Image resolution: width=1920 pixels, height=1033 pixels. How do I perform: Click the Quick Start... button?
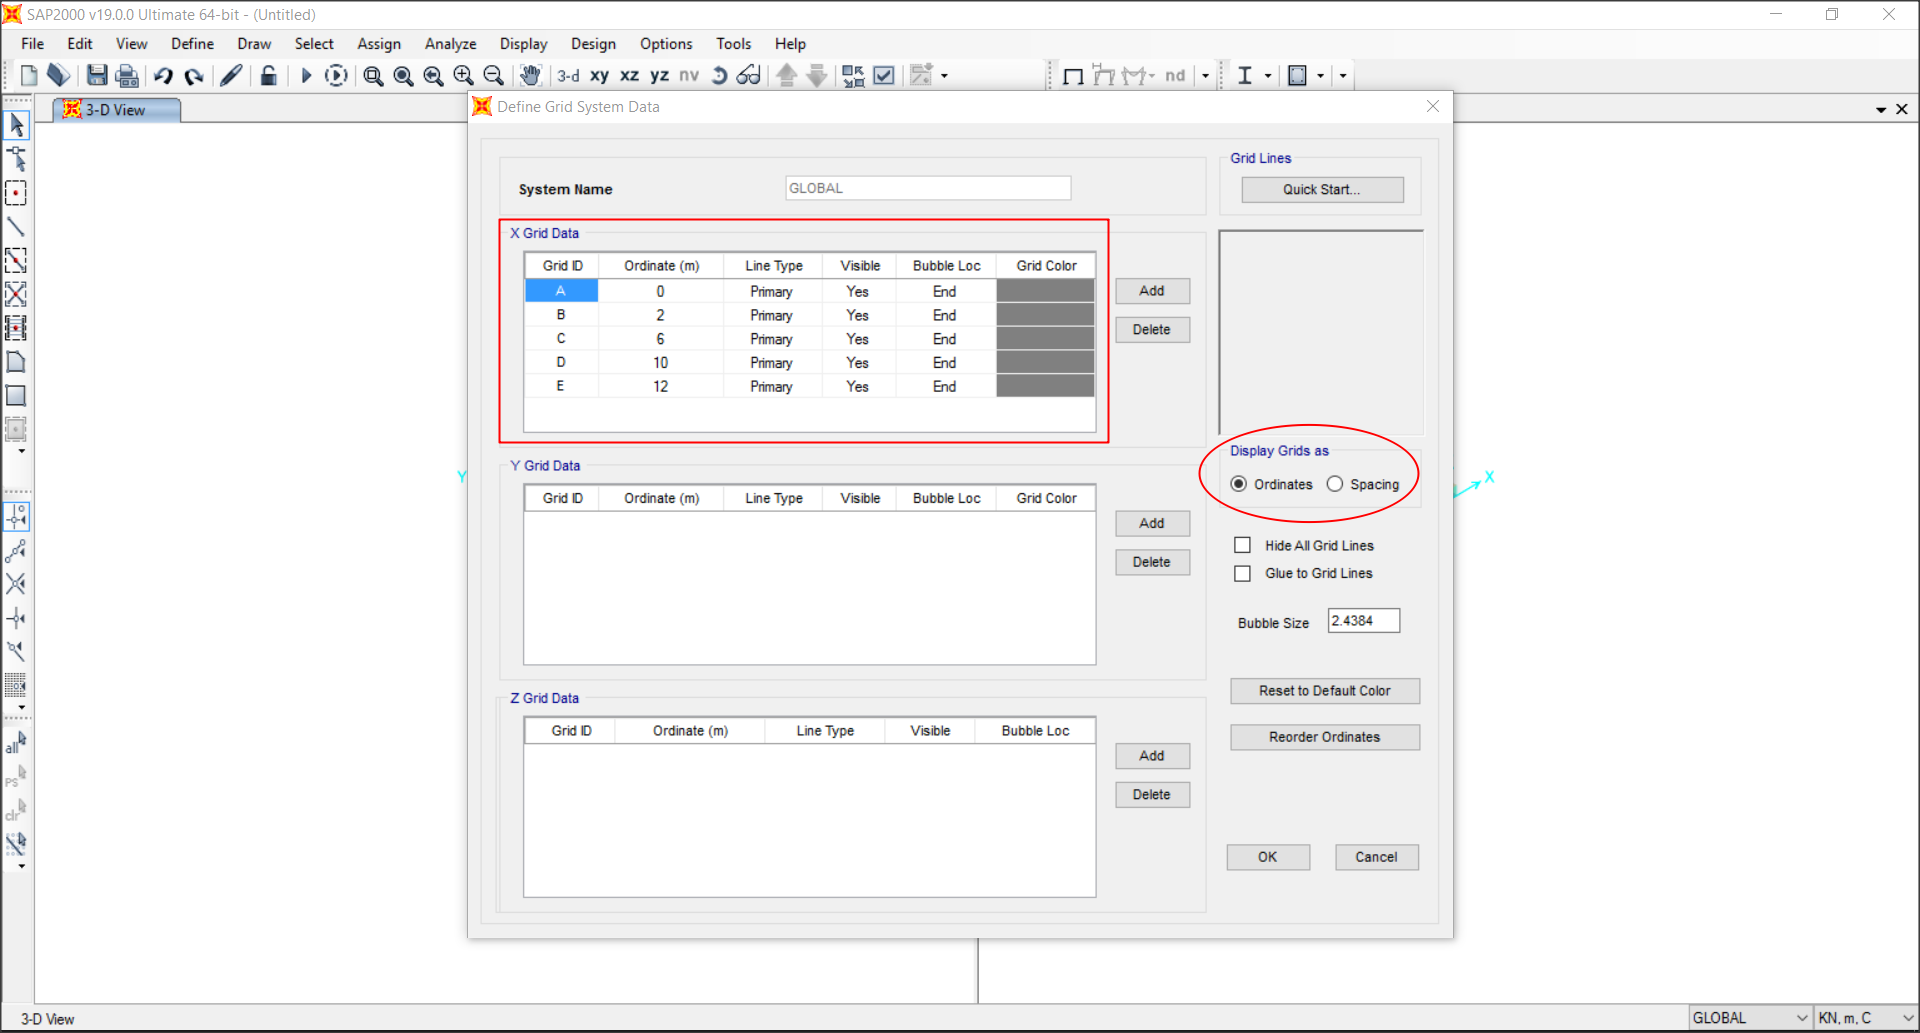[1322, 190]
